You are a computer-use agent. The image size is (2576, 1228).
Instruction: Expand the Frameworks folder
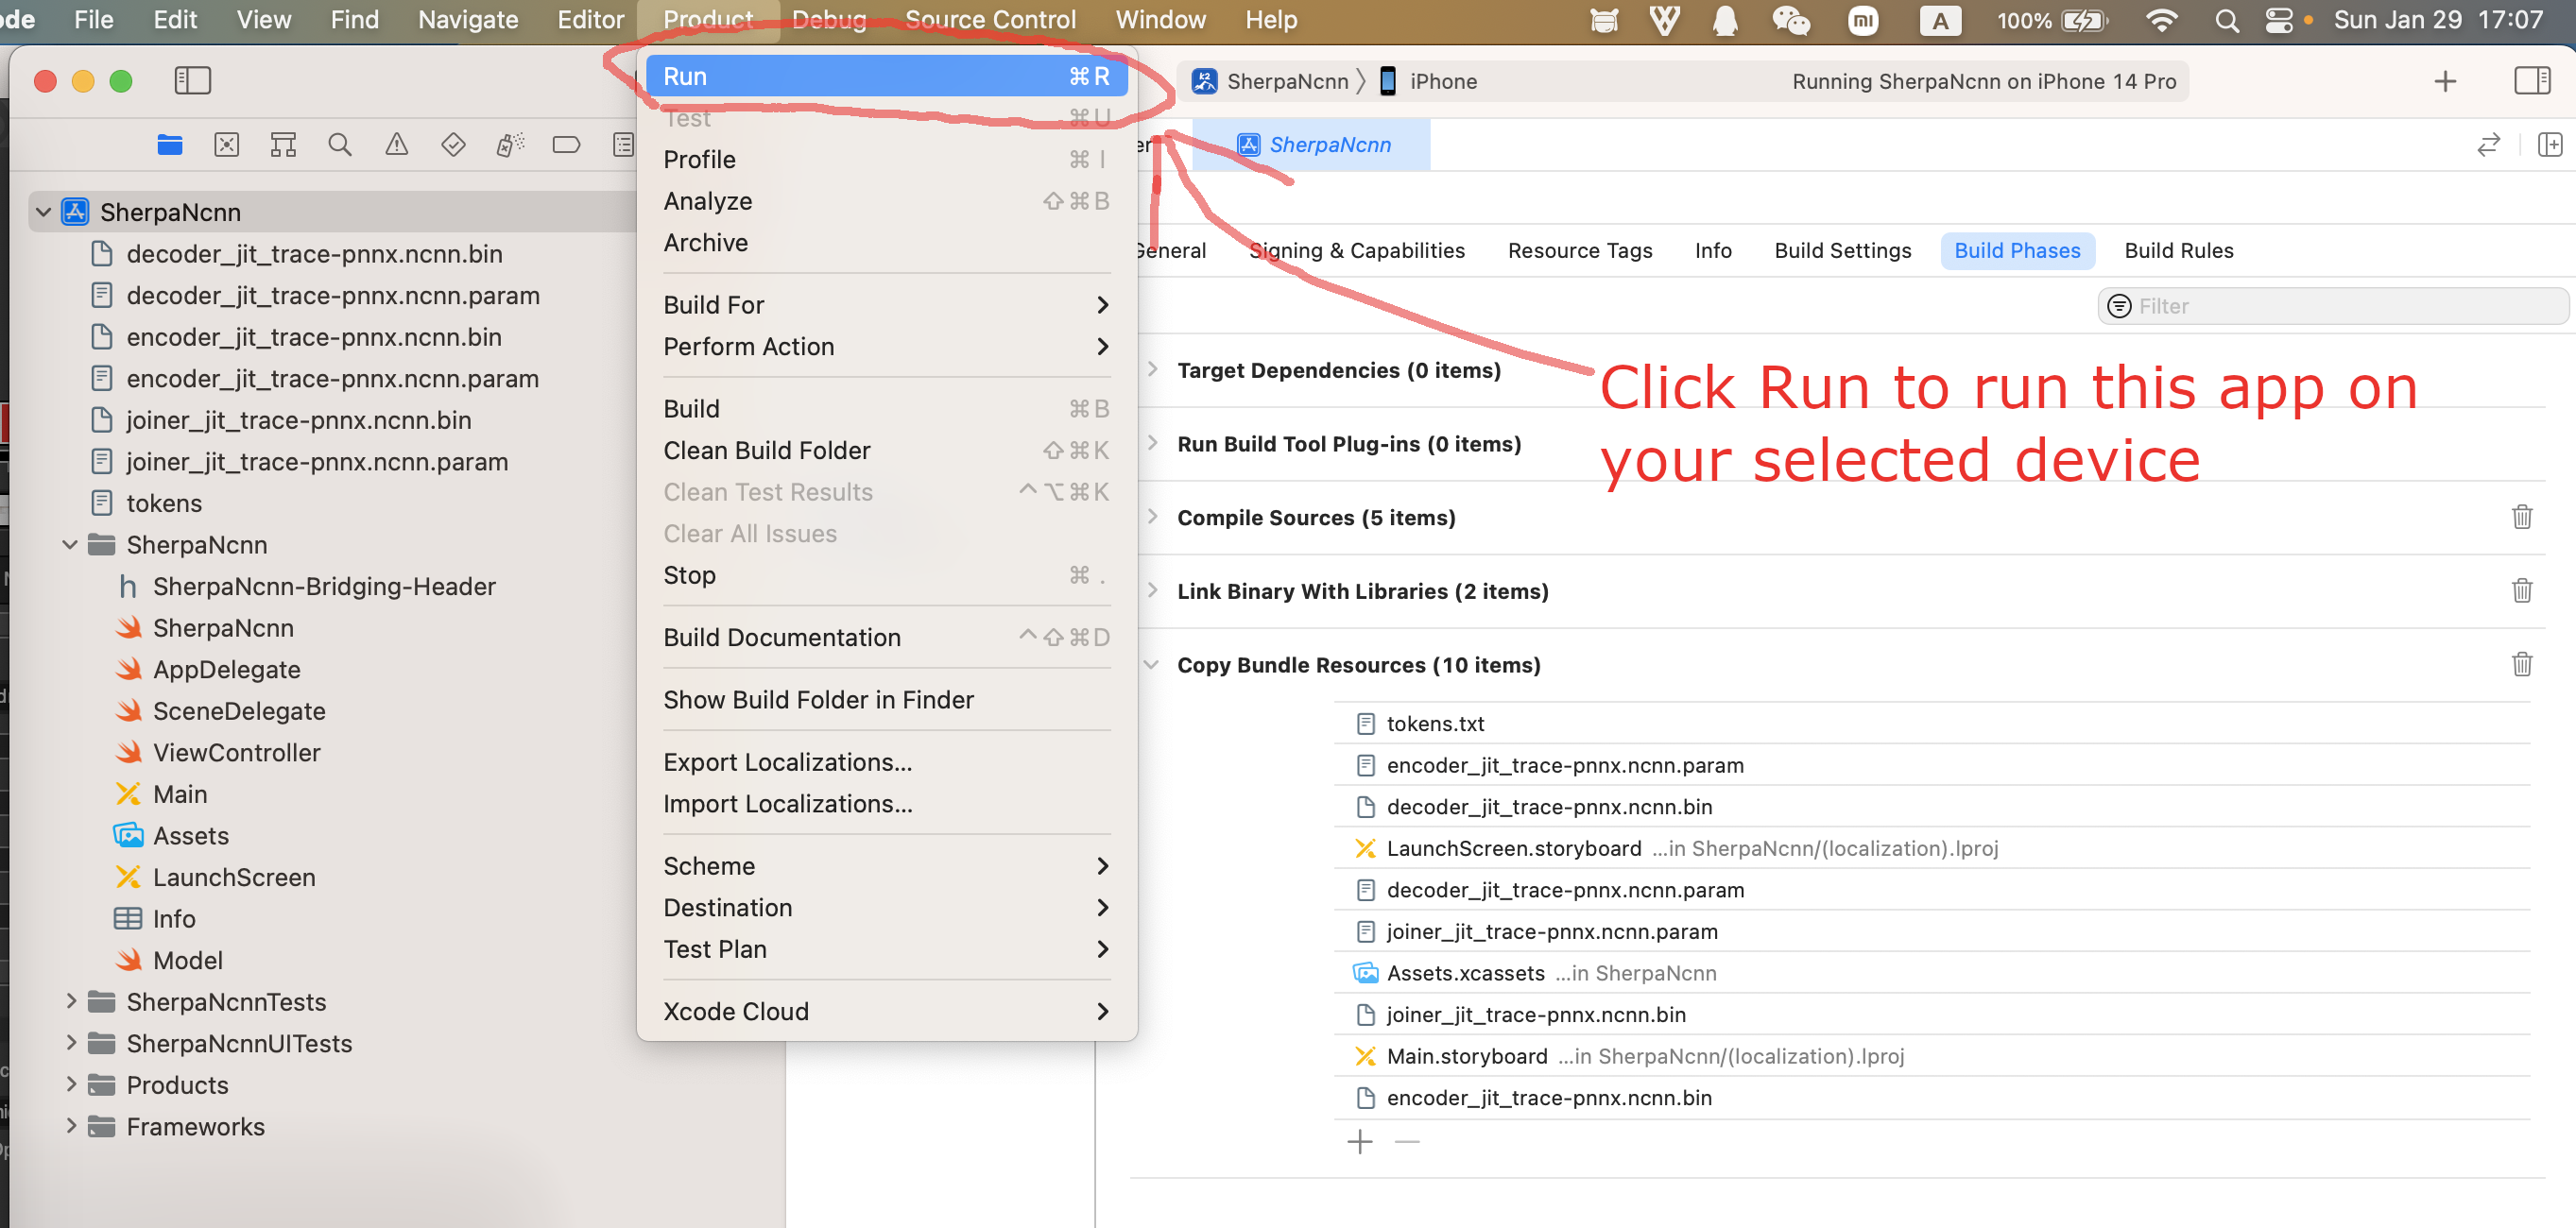[x=70, y=1126]
